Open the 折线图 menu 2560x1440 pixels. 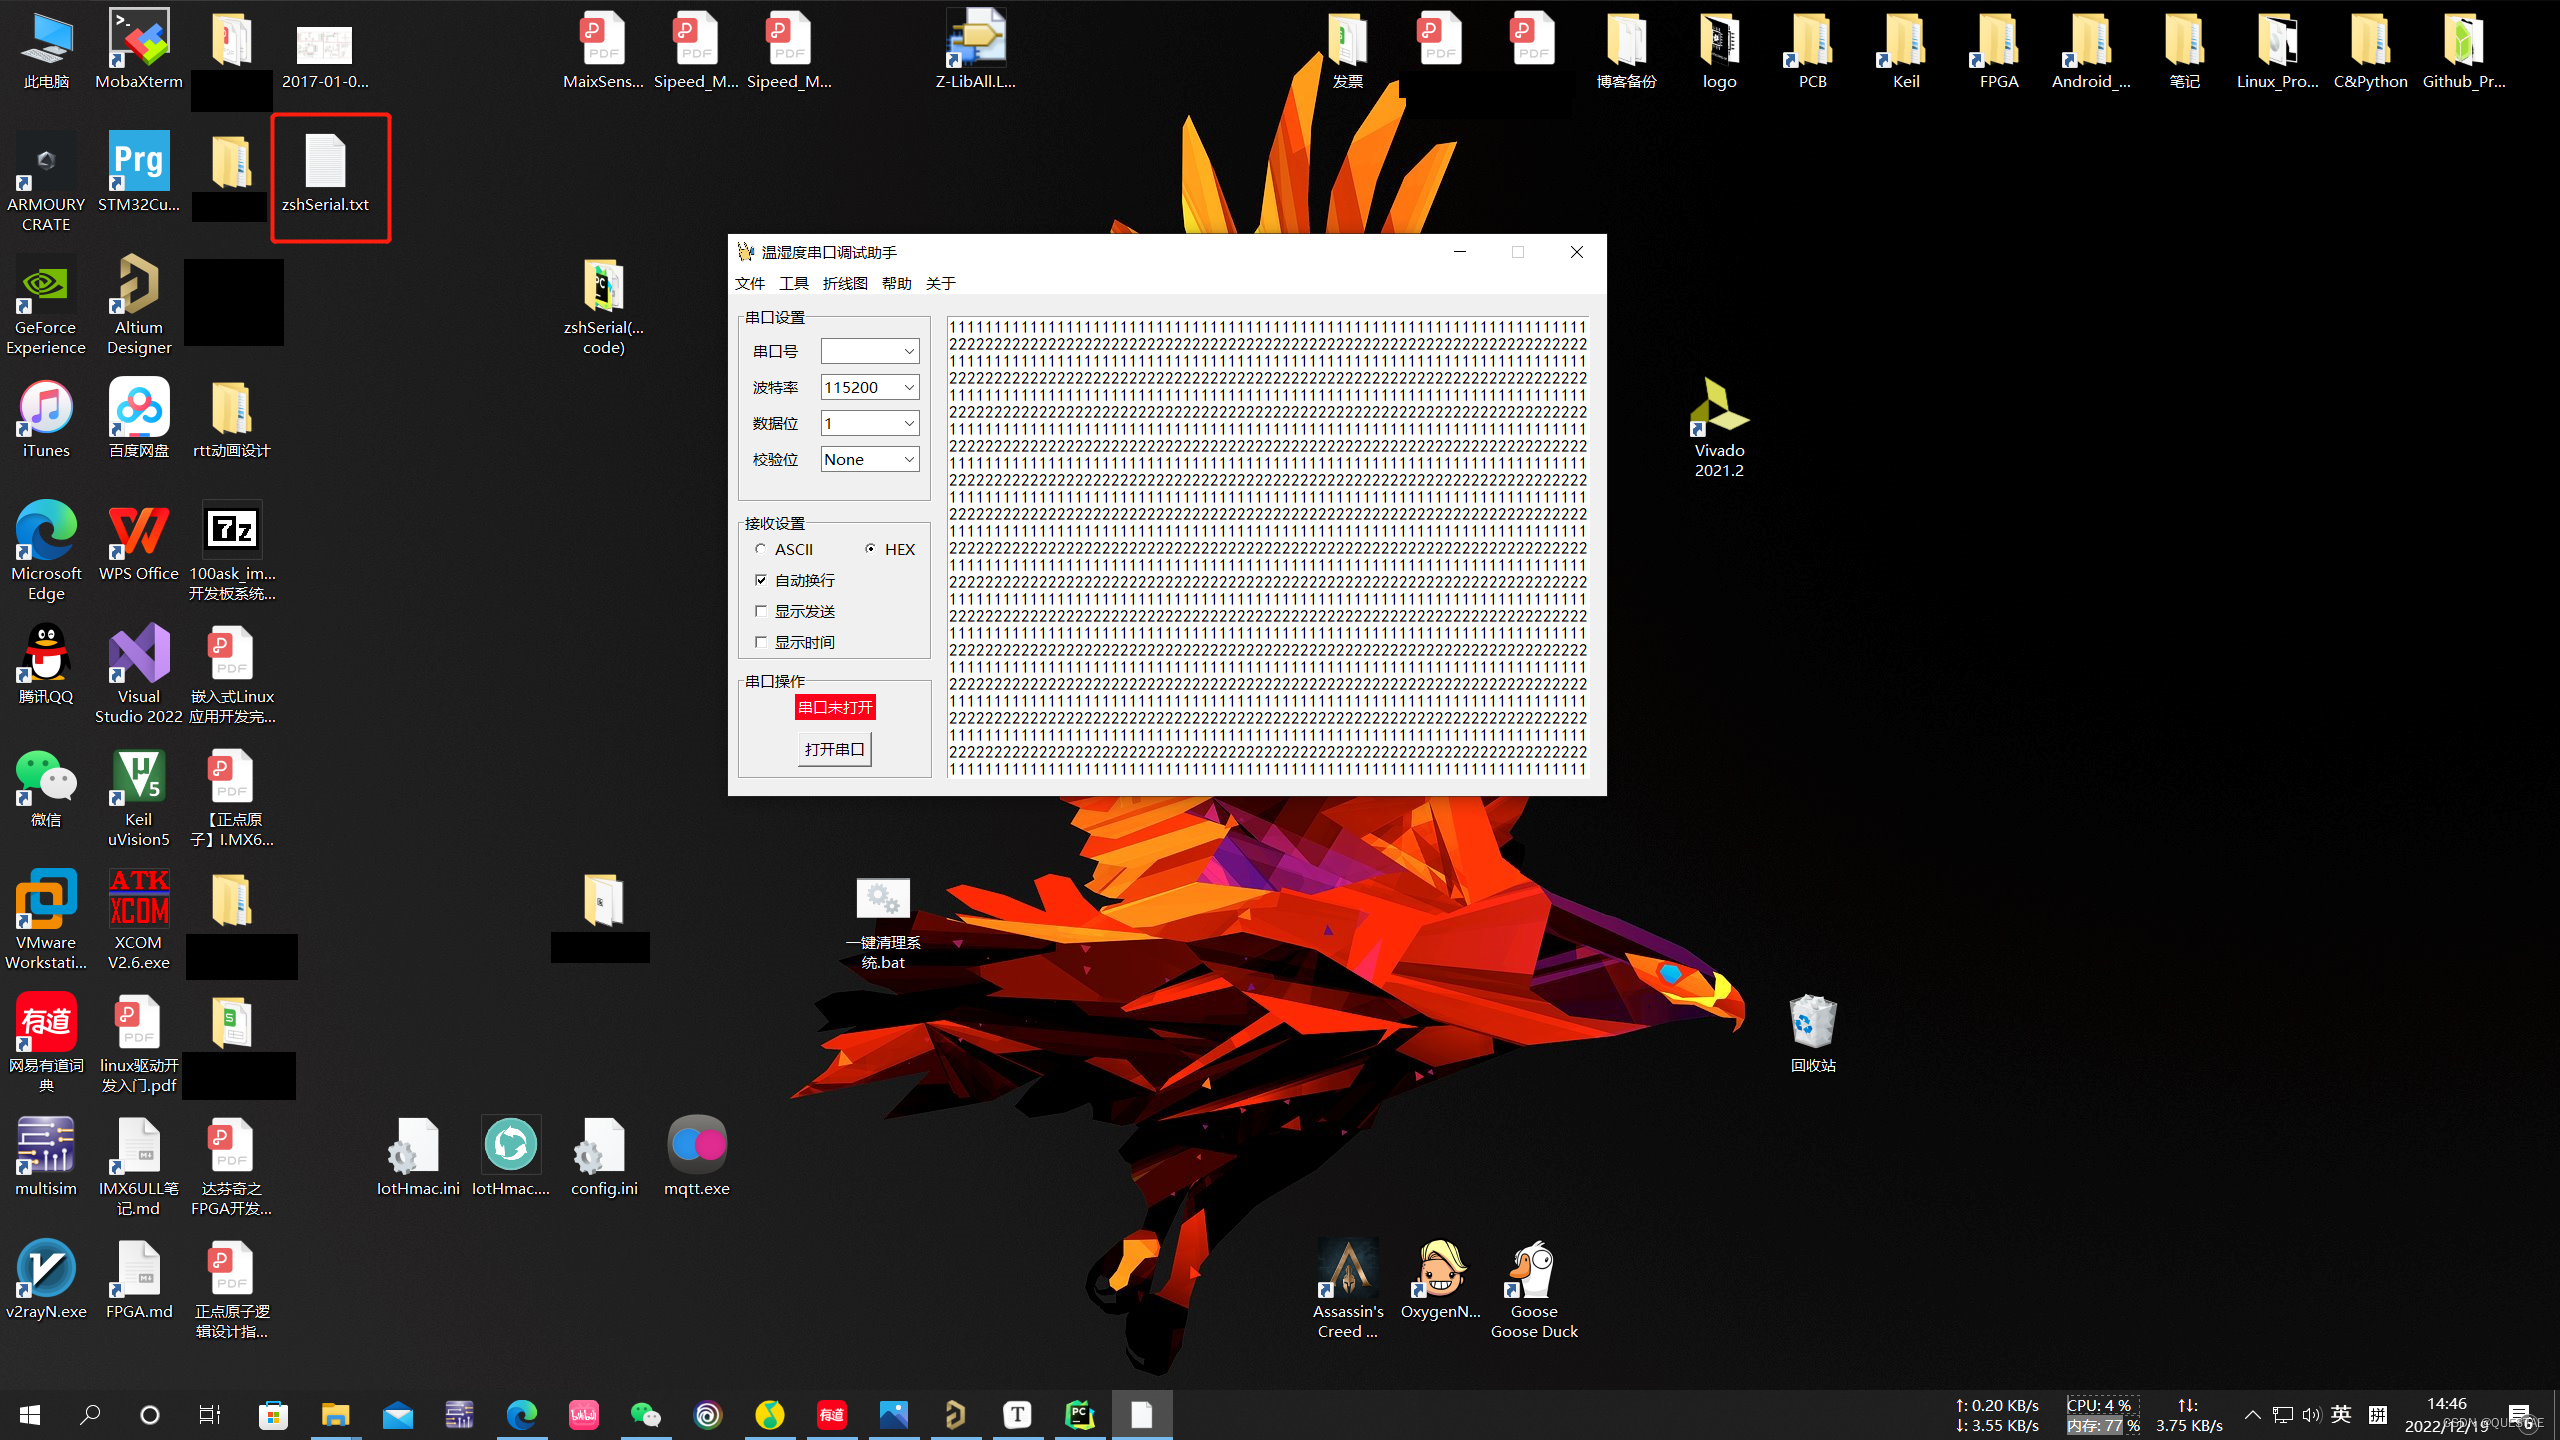pyautogui.click(x=844, y=284)
